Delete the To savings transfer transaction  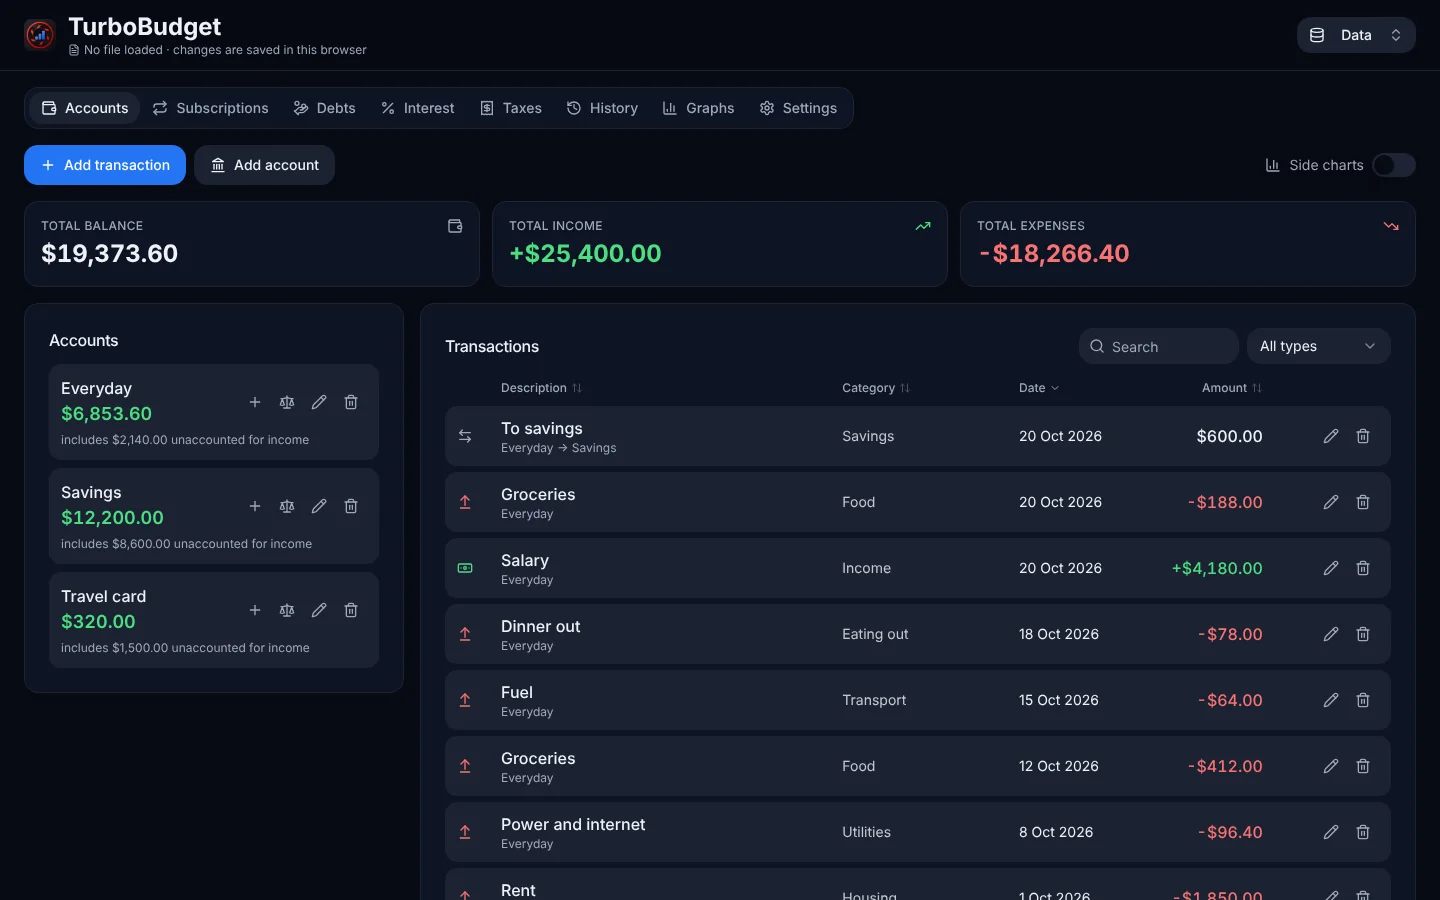point(1363,436)
